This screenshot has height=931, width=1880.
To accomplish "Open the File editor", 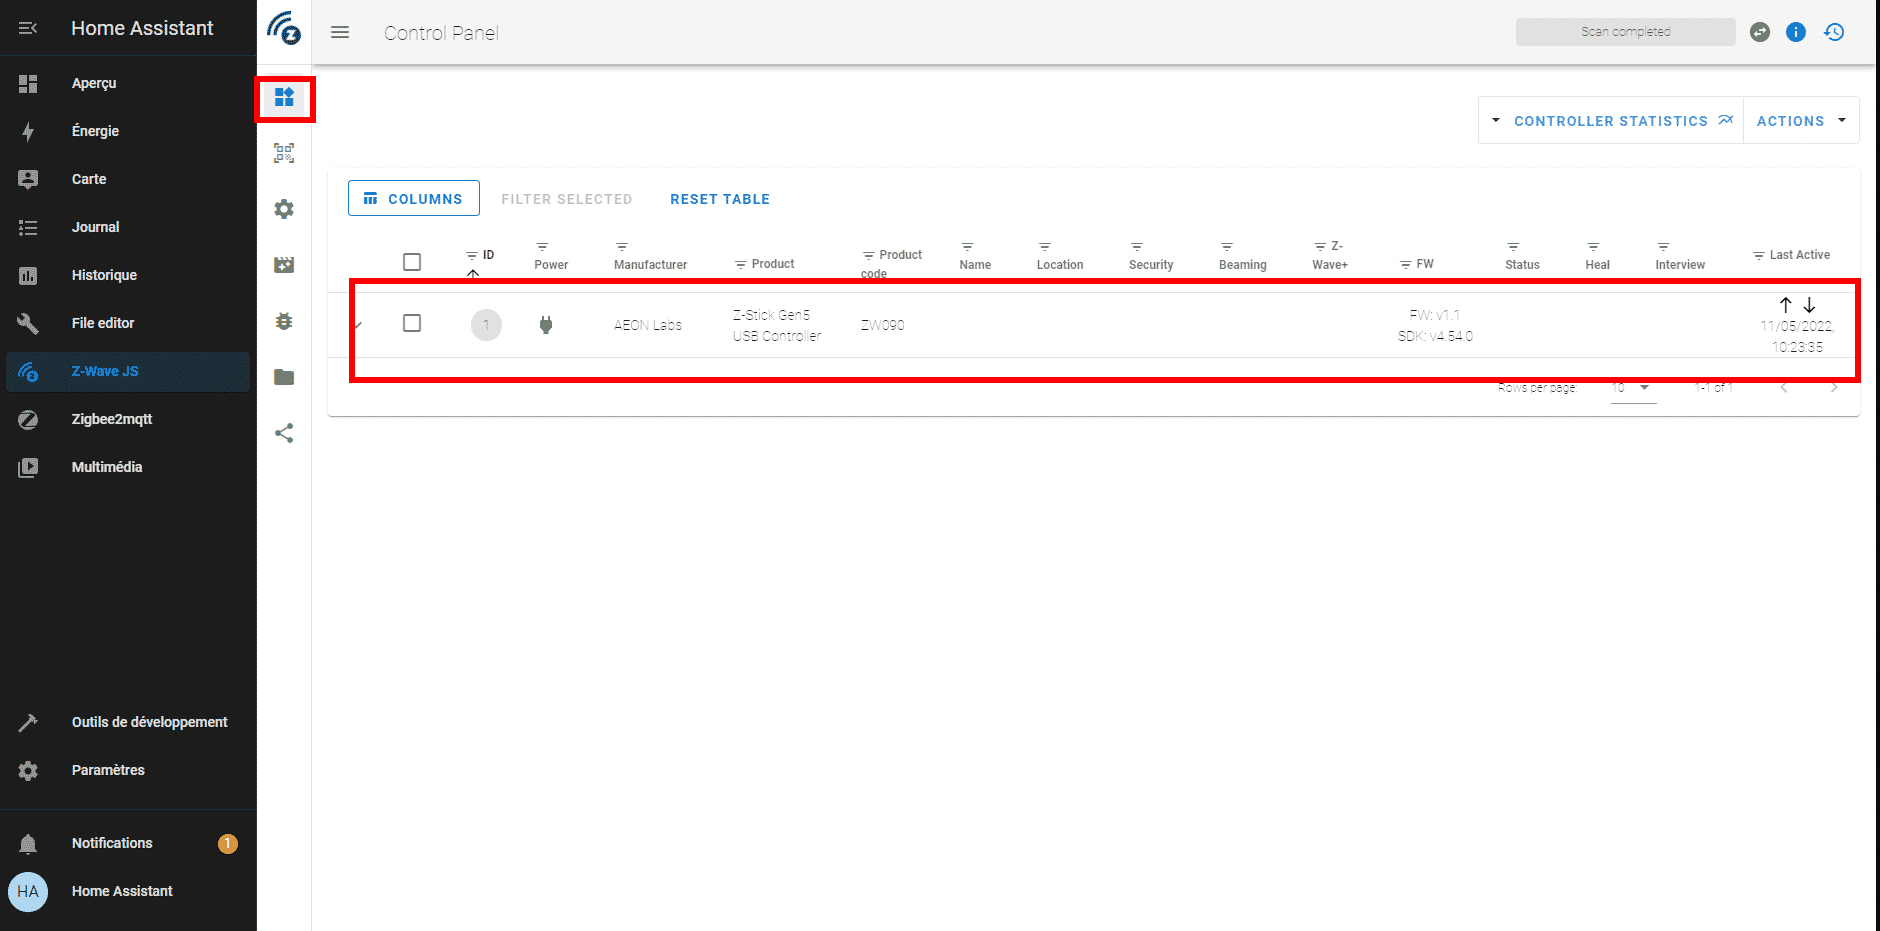I will pyautogui.click(x=128, y=323).
